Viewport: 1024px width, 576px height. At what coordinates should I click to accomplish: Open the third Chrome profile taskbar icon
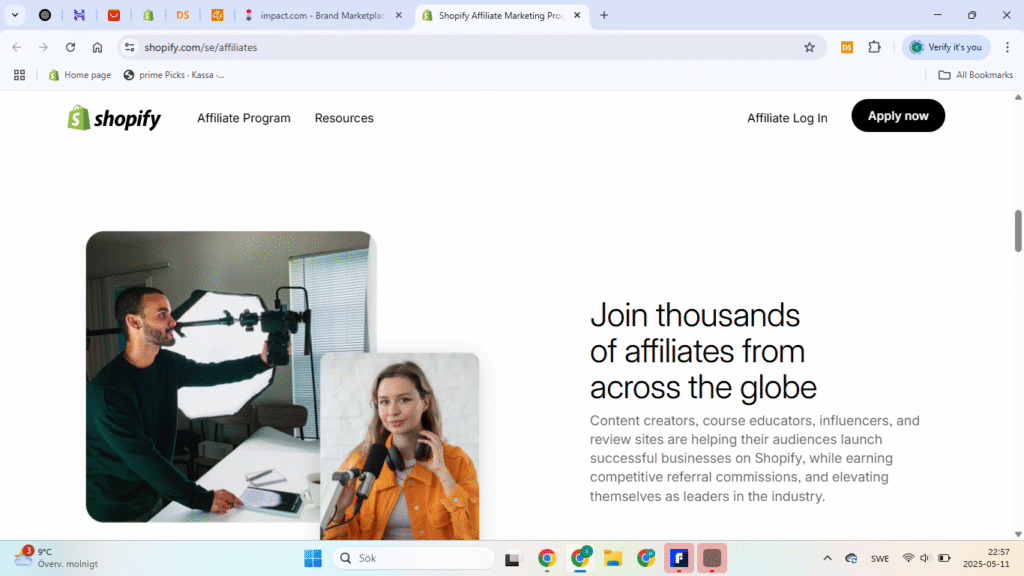(x=646, y=558)
